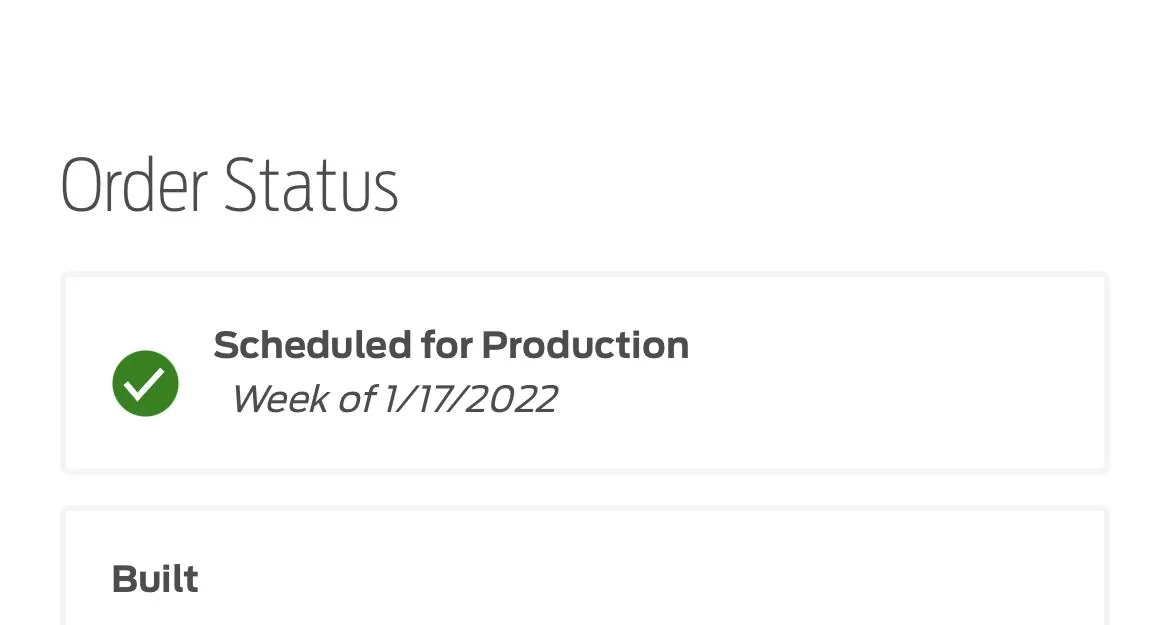Click the green checkmark status icon

(x=146, y=383)
